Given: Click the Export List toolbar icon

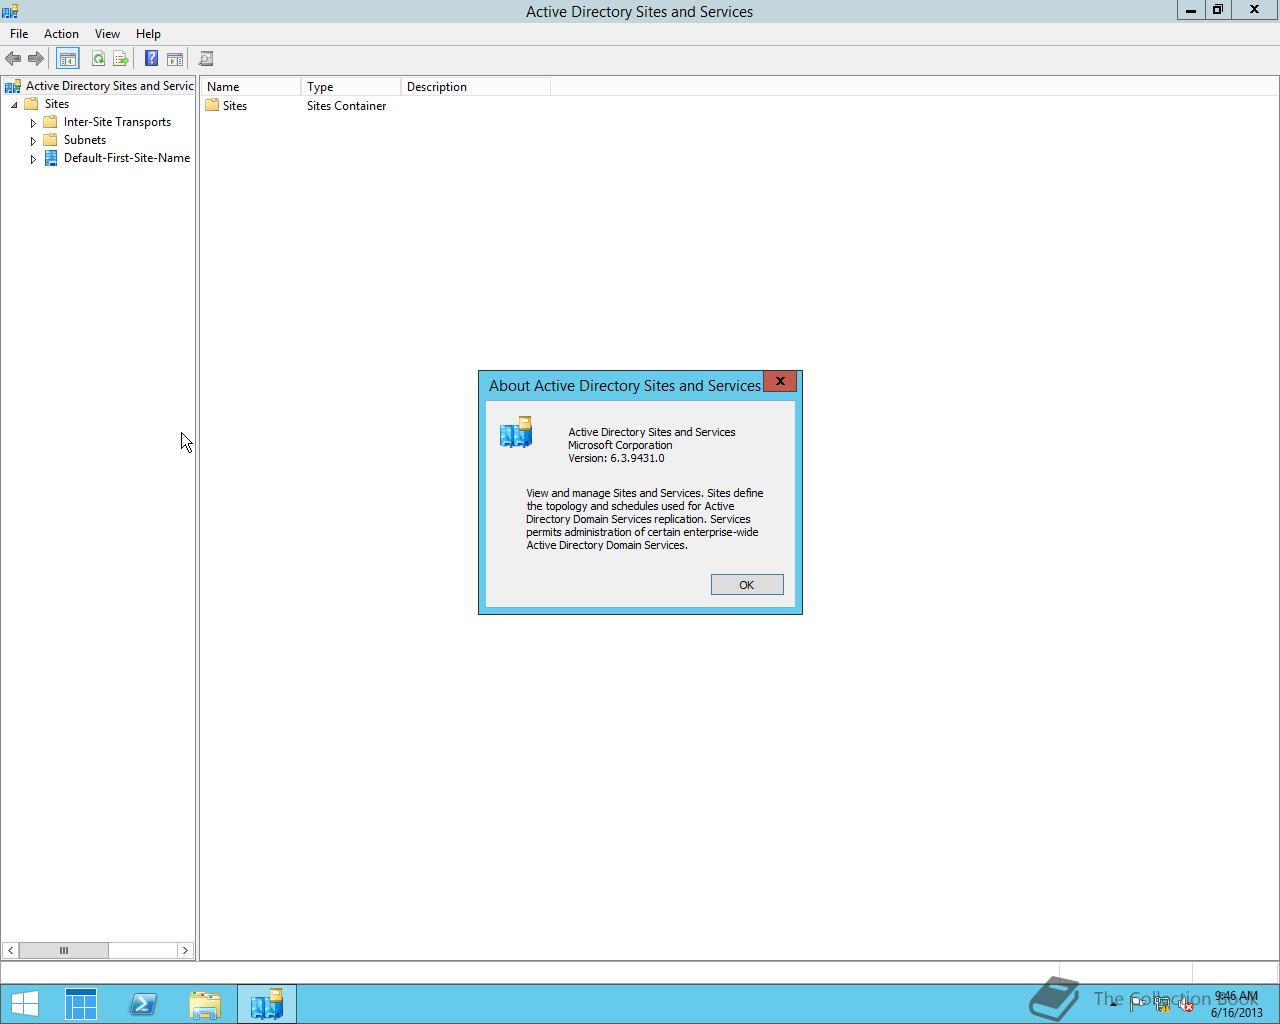Looking at the screenshot, I should [x=121, y=59].
